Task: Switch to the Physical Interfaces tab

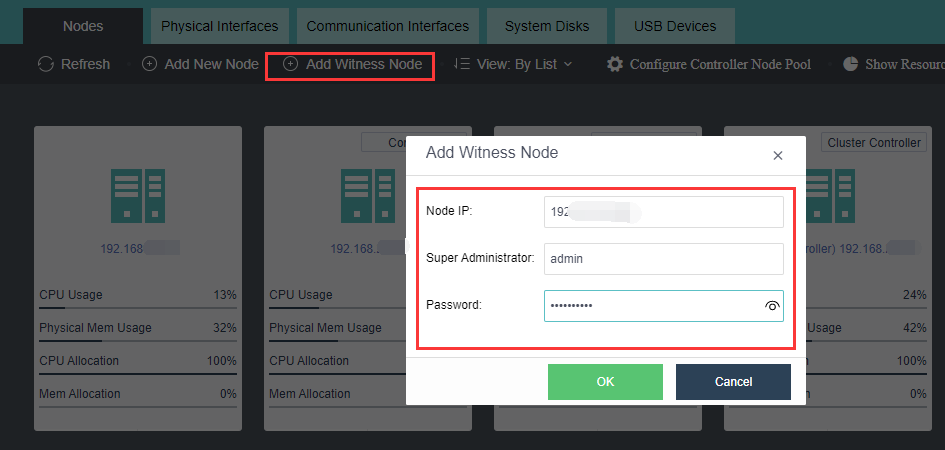Action: pyautogui.click(x=219, y=26)
